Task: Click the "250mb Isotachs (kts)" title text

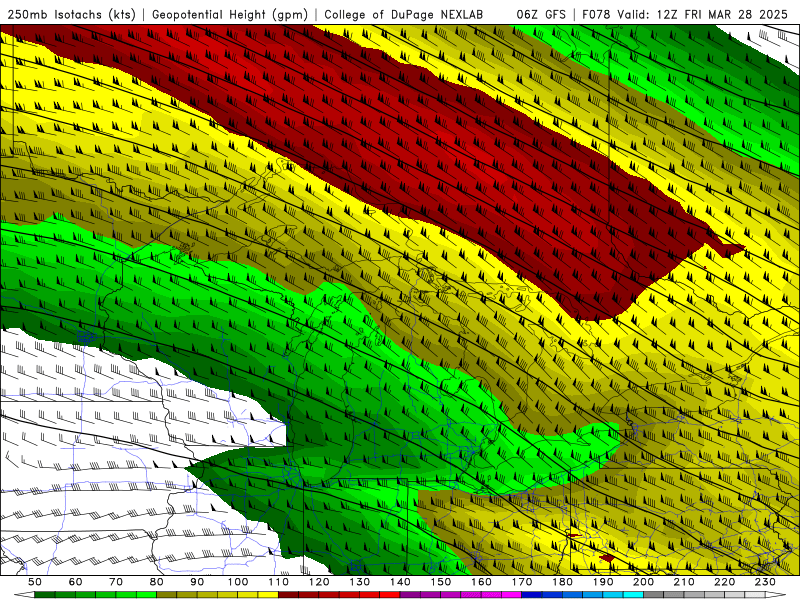Action: pyautogui.click(x=72, y=15)
